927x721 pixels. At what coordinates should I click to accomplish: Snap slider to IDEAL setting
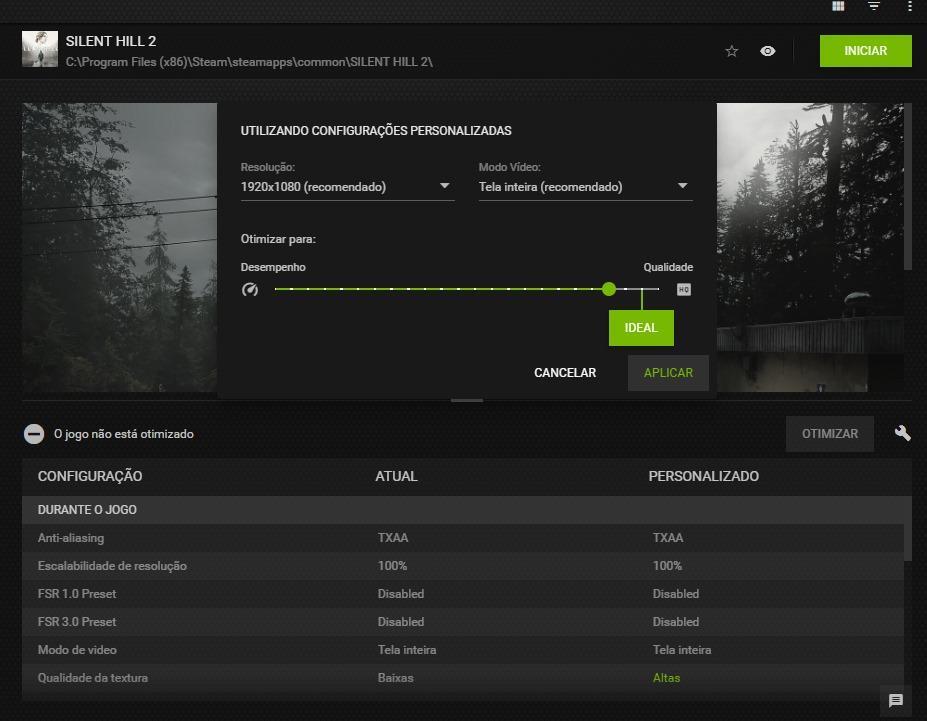click(x=641, y=327)
